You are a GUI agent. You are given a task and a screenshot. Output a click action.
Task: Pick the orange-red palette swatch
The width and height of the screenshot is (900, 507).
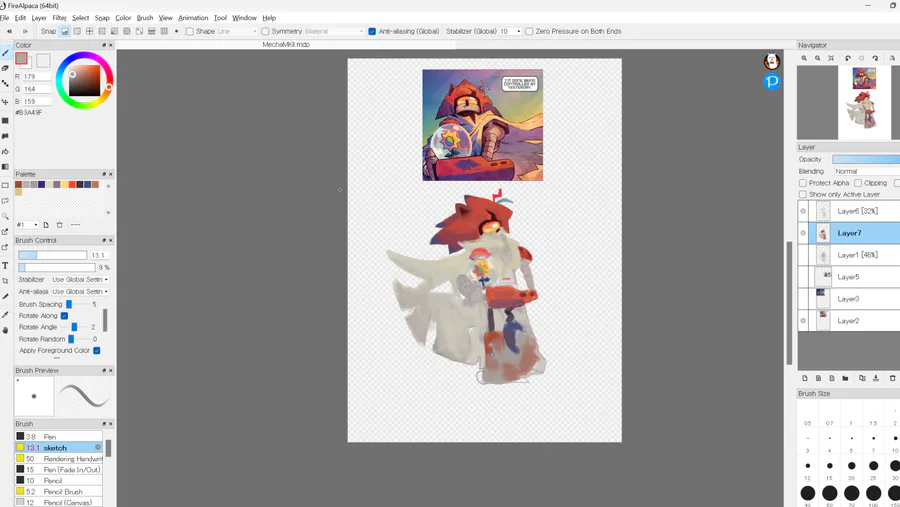(x=72, y=184)
